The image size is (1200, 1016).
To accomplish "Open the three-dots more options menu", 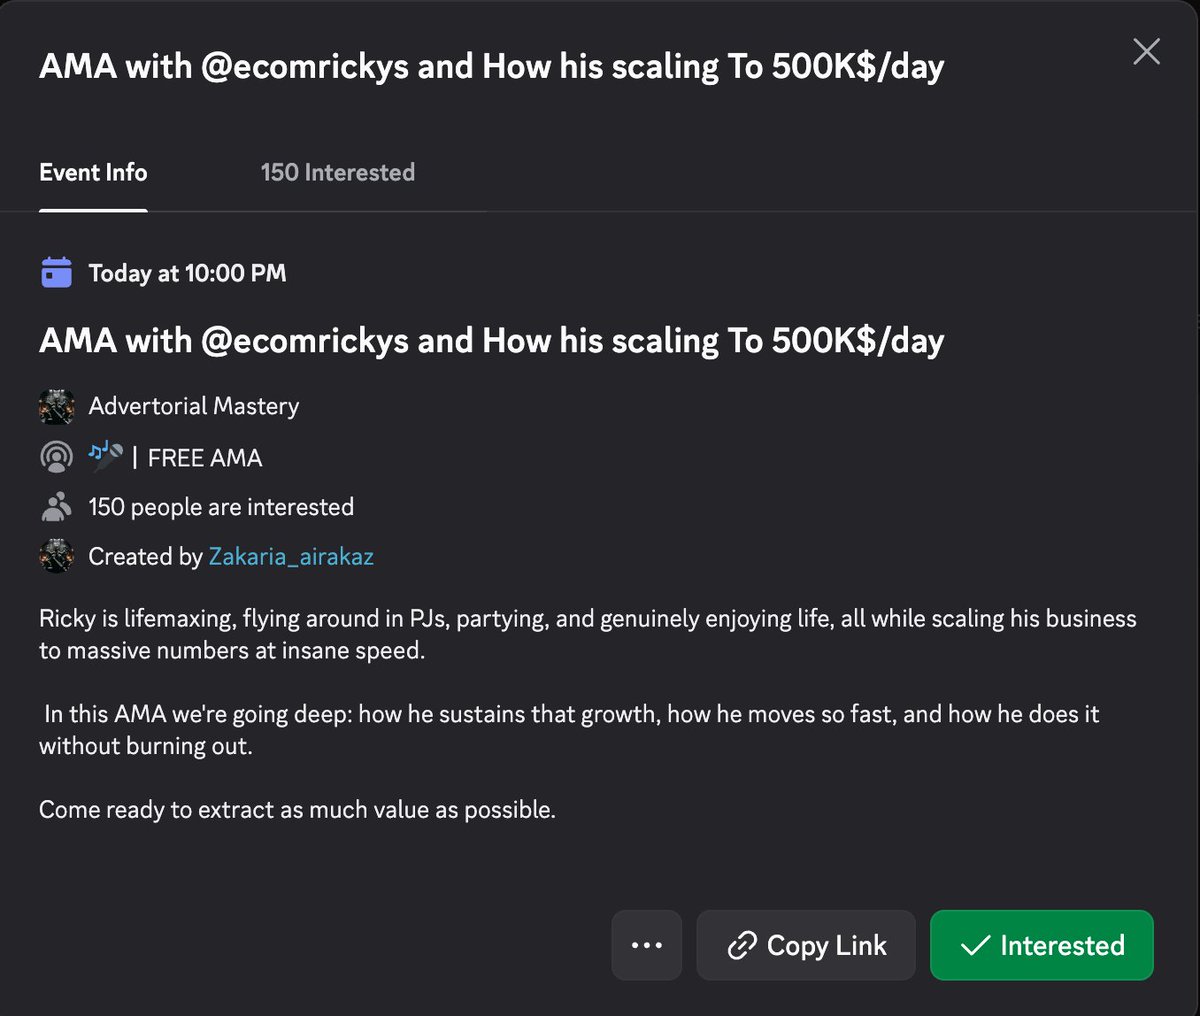I will point(647,945).
